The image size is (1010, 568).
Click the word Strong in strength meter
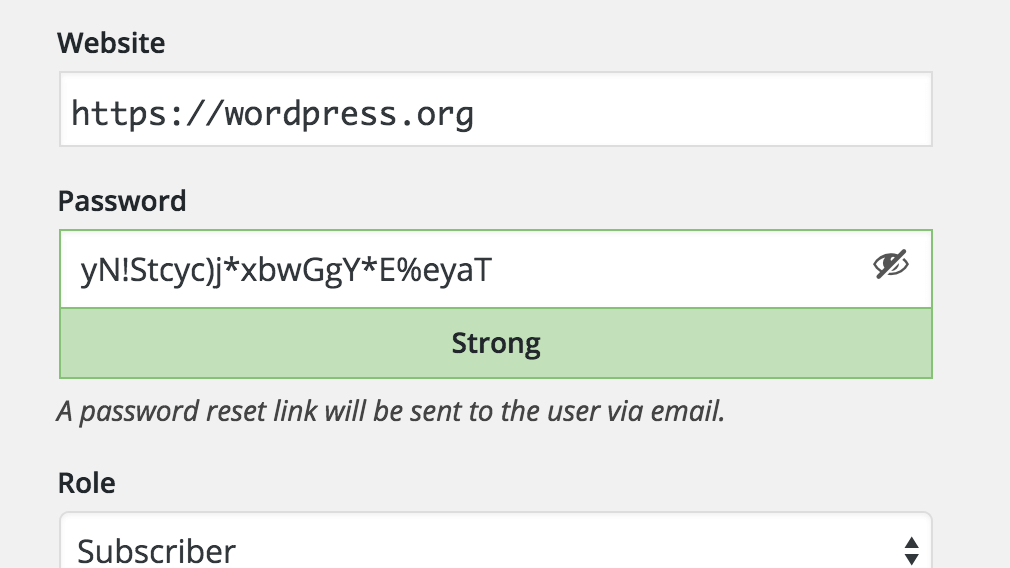496,343
